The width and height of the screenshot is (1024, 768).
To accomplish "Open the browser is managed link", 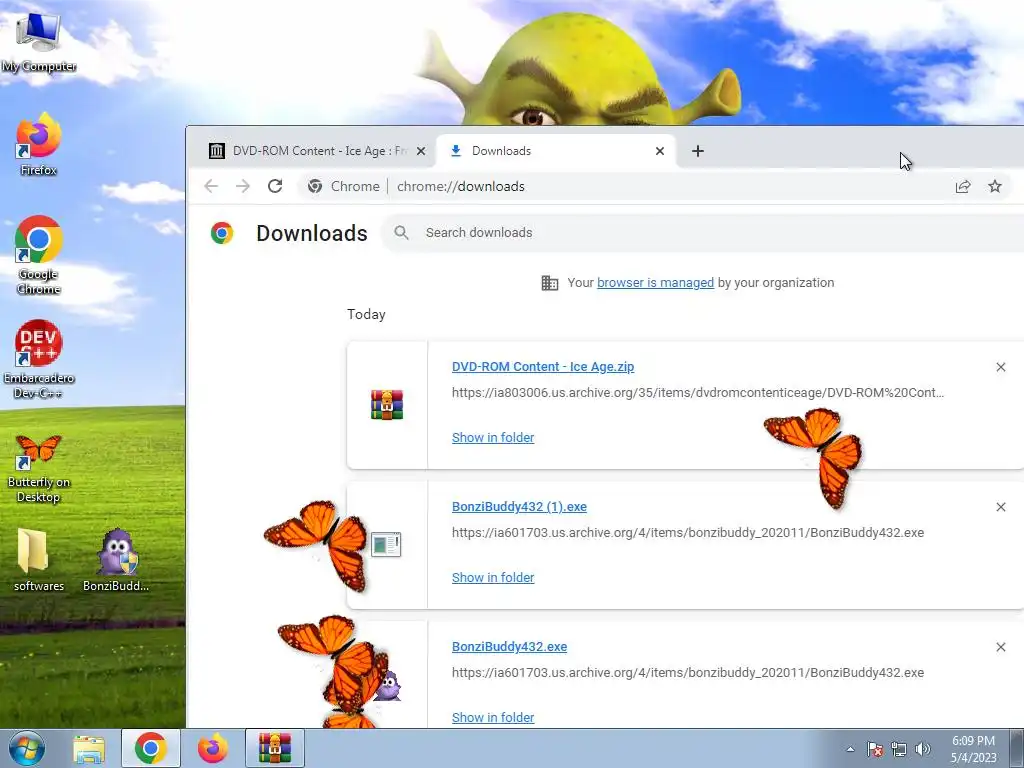I will (x=655, y=283).
